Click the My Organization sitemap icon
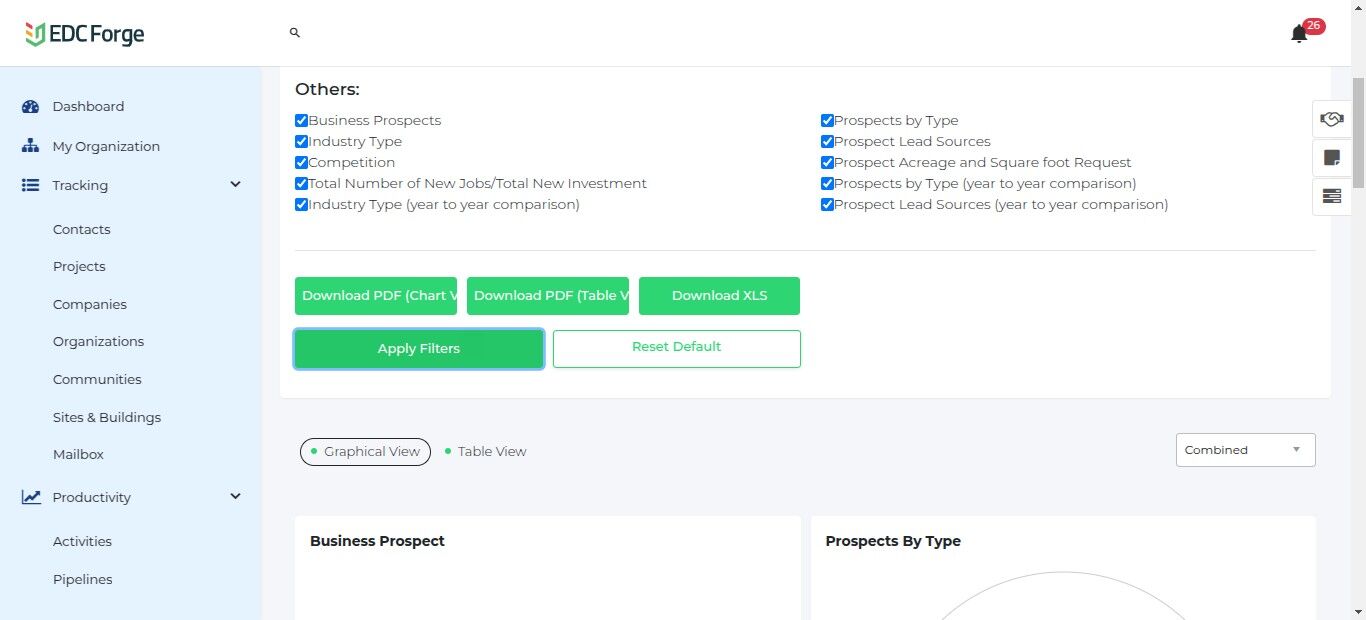The image size is (1366, 620). (x=30, y=146)
